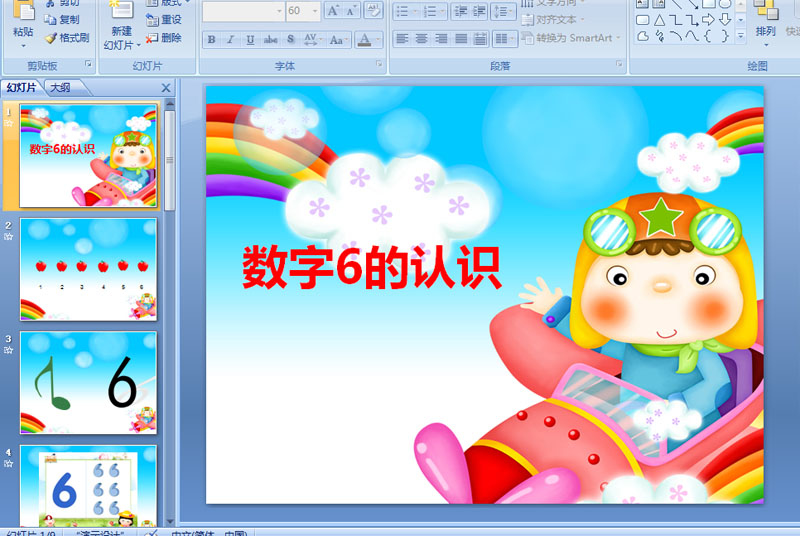The image size is (800, 536).
Task: Open the font name dropdown arrow
Action: [279, 11]
